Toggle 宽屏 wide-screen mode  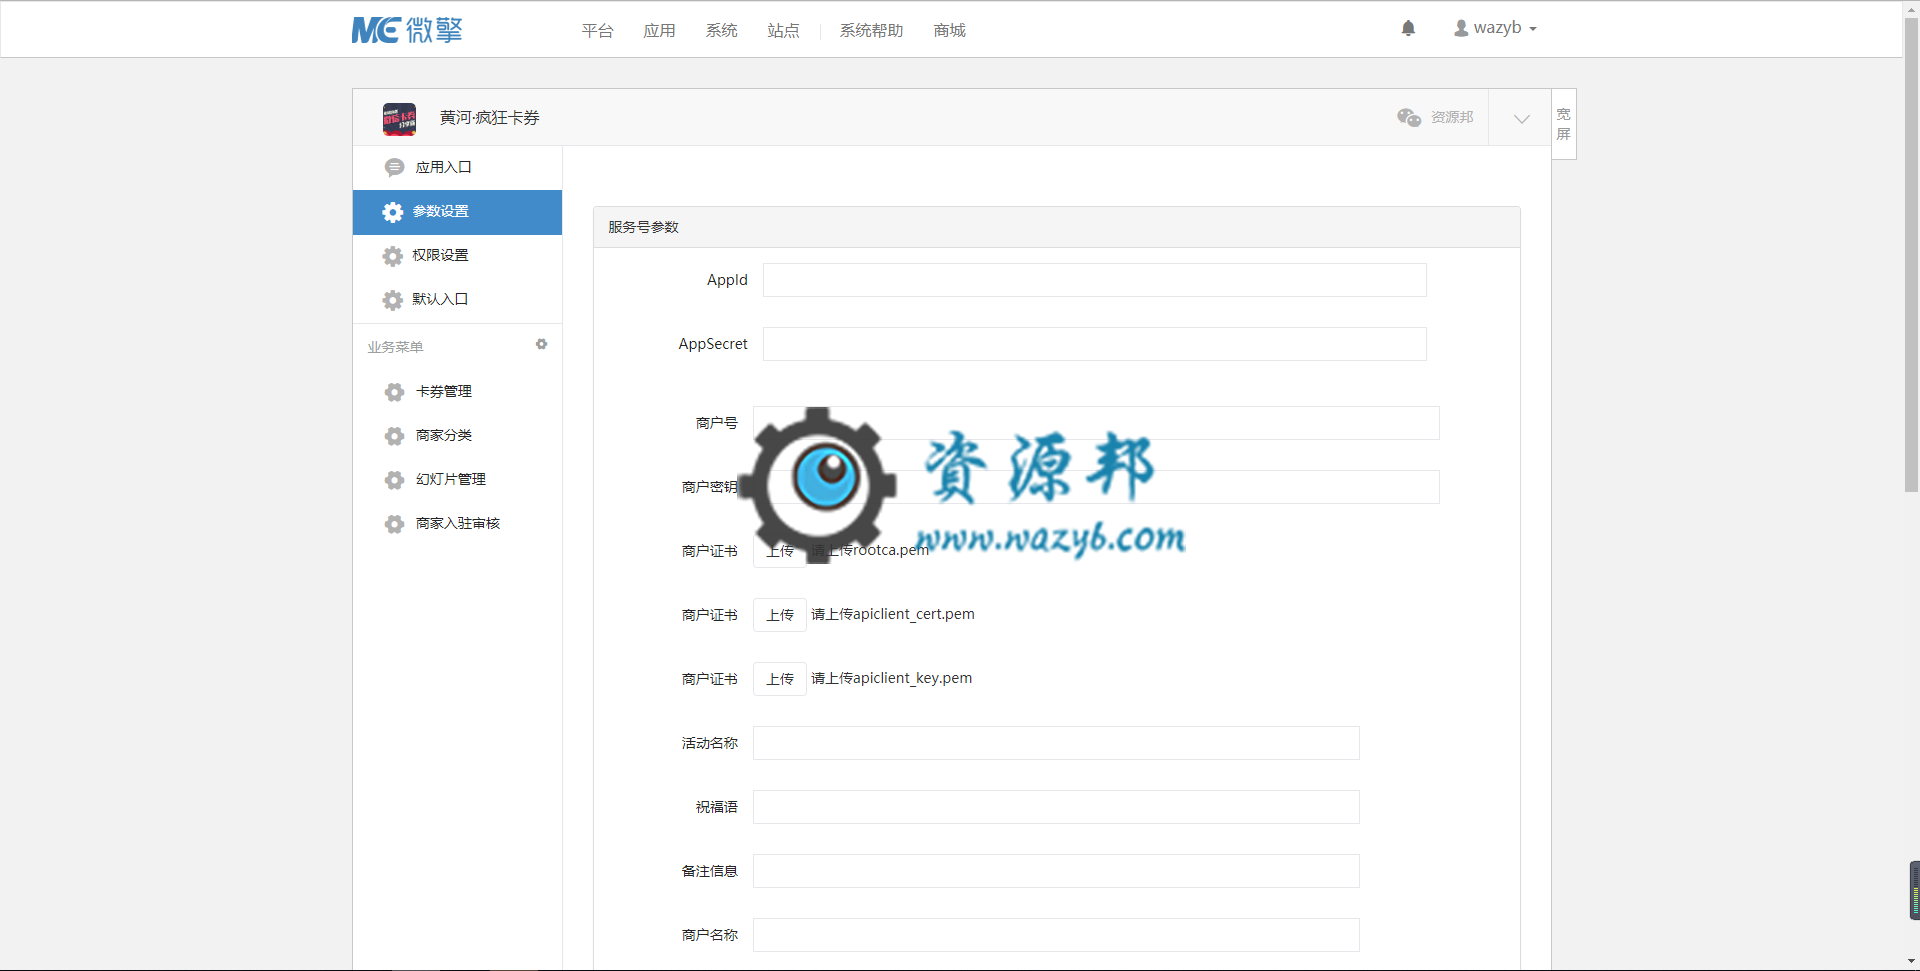click(x=1564, y=124)
